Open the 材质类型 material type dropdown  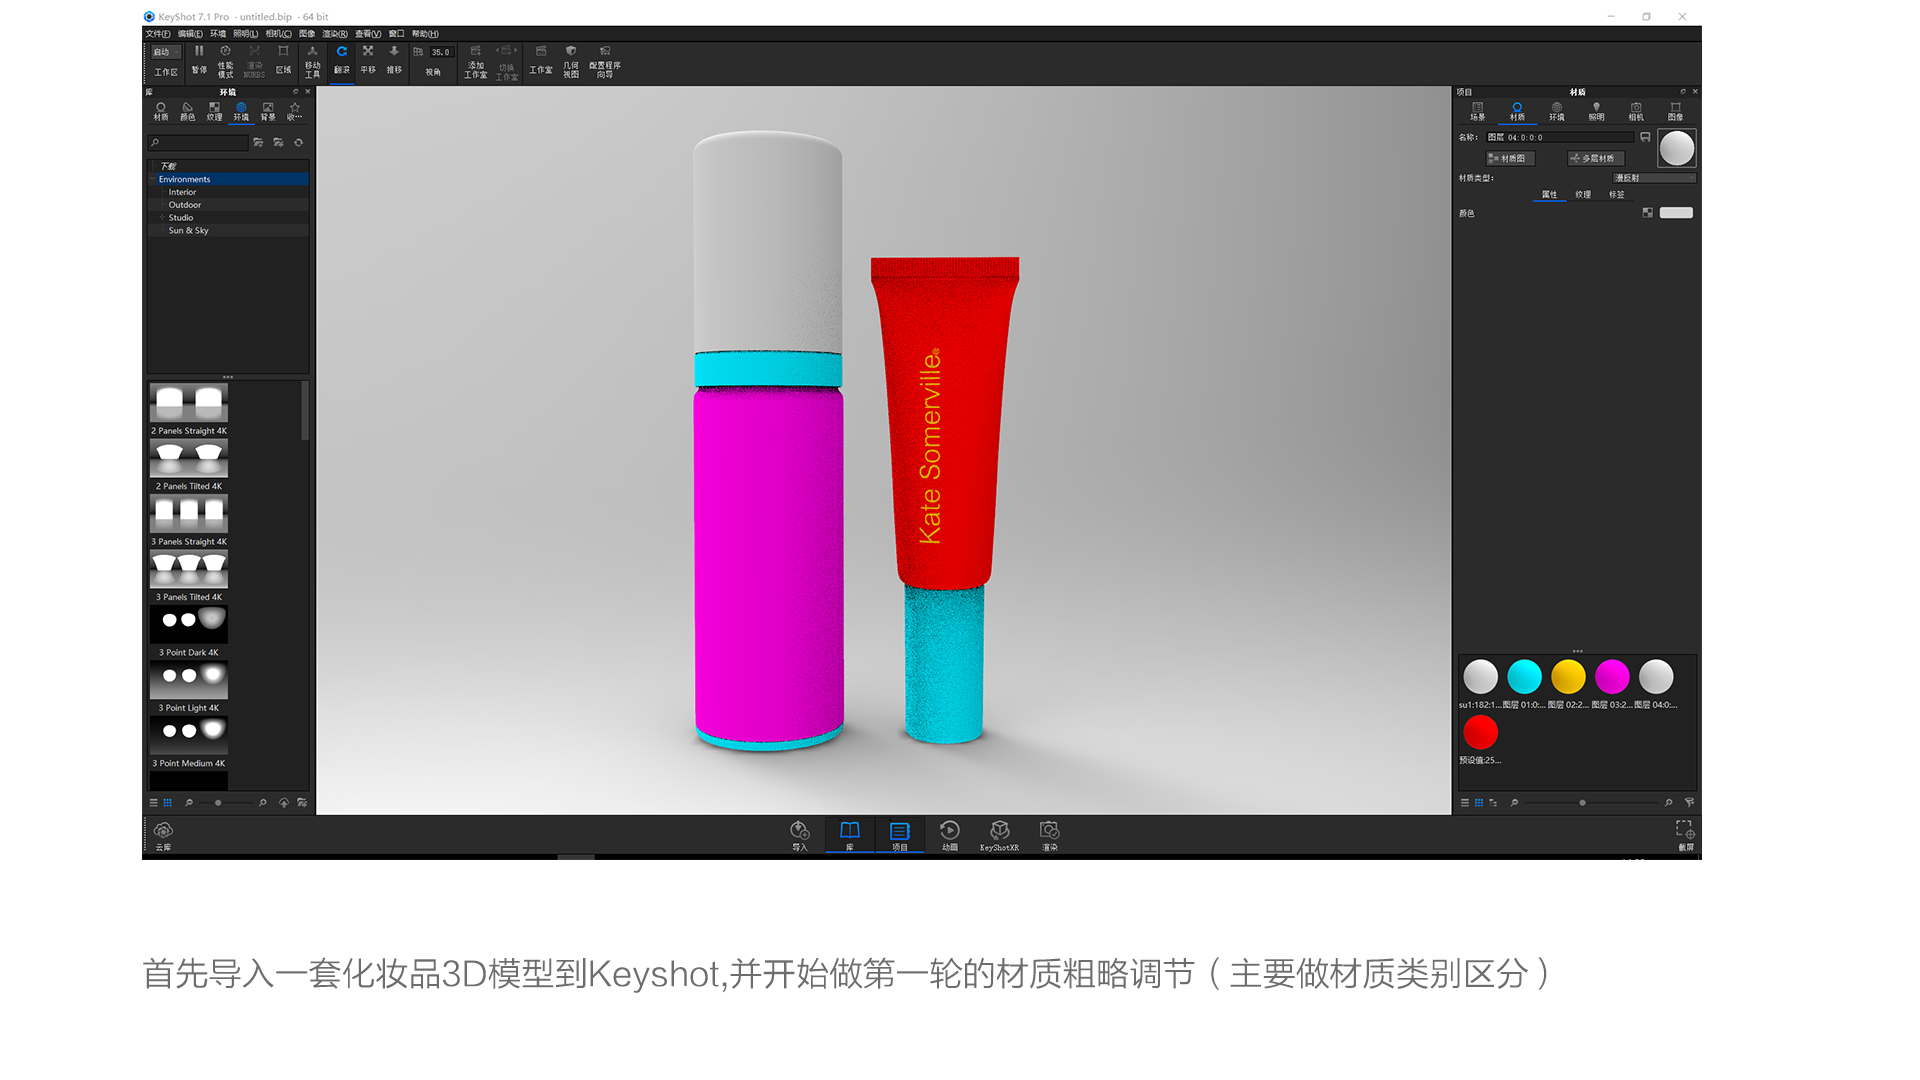click(x=1654, y=177)
